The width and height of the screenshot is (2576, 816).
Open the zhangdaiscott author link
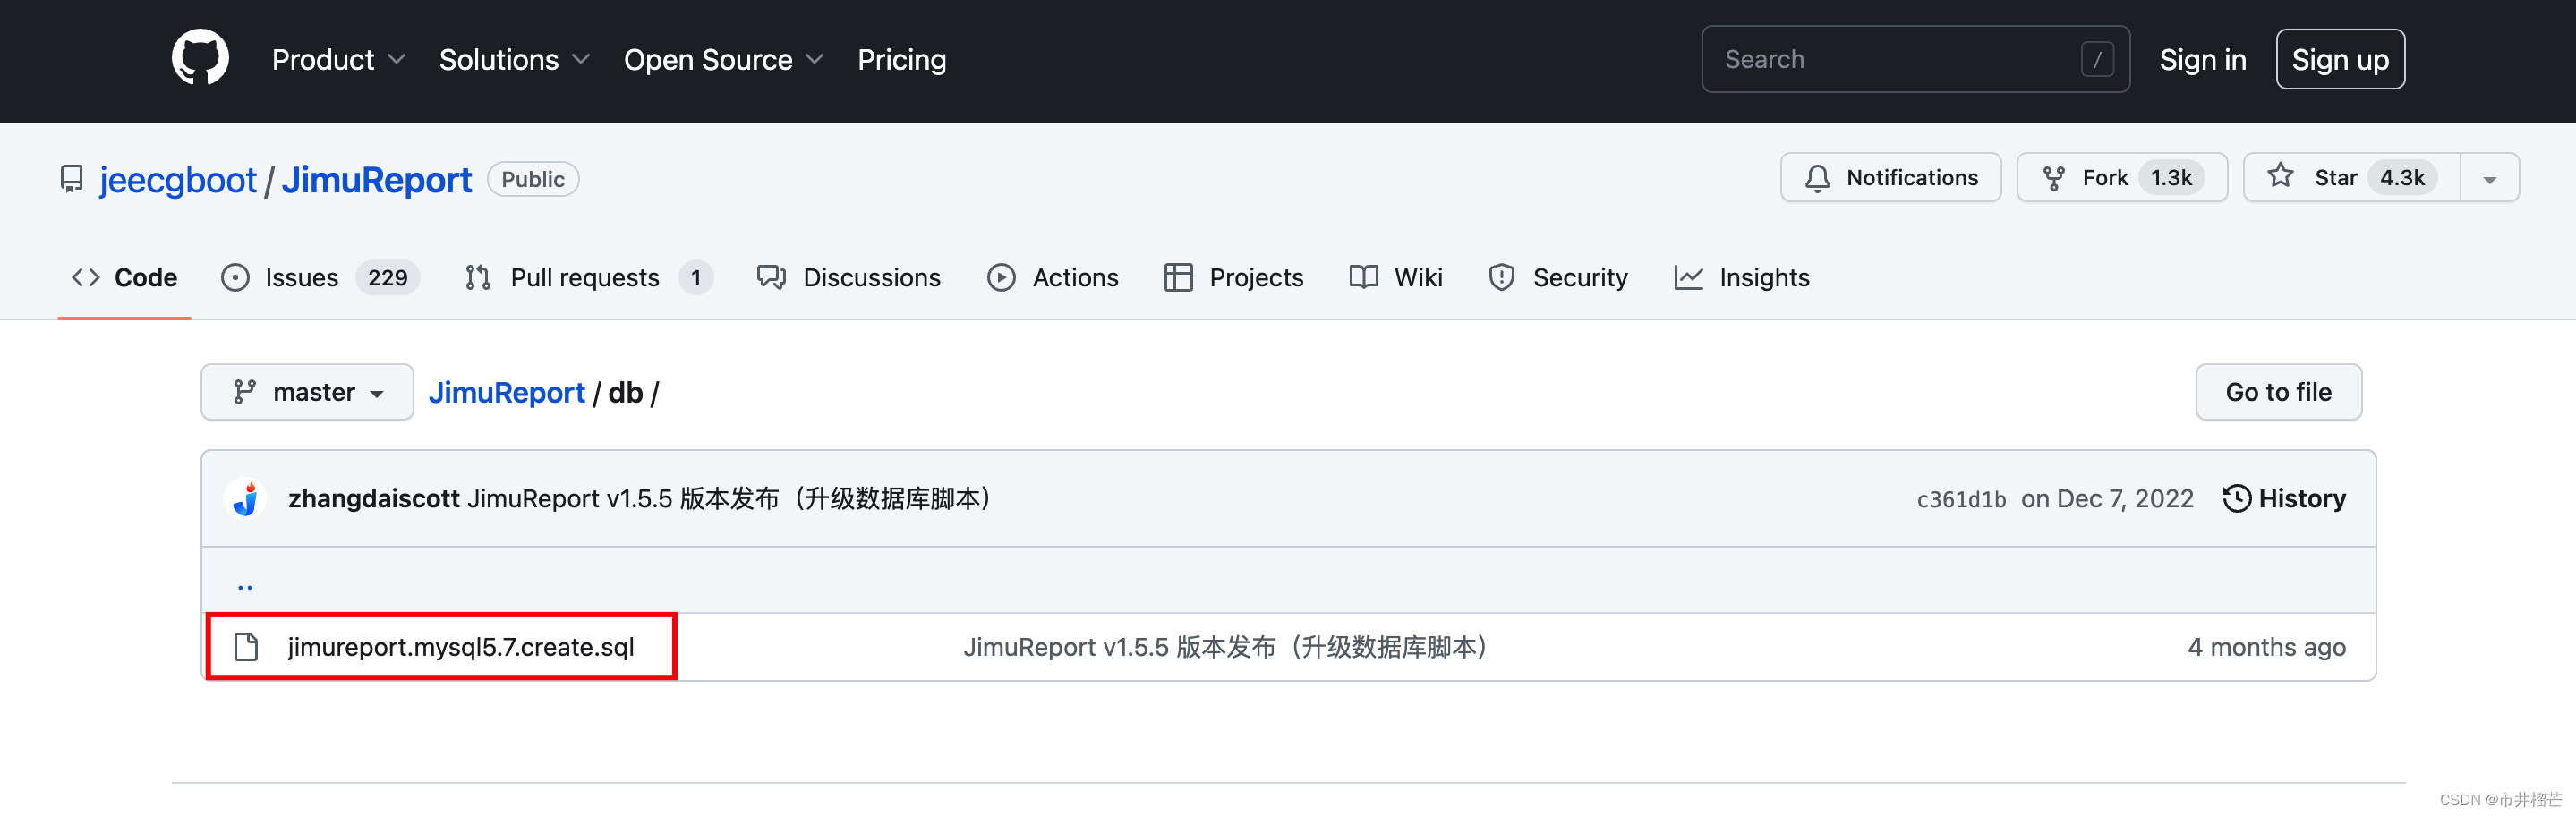coord(374,498)
